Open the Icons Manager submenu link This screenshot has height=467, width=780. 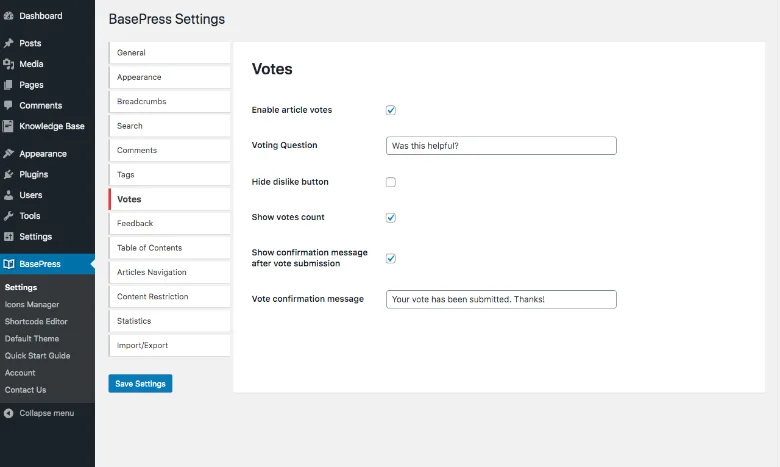click(32, 304)
